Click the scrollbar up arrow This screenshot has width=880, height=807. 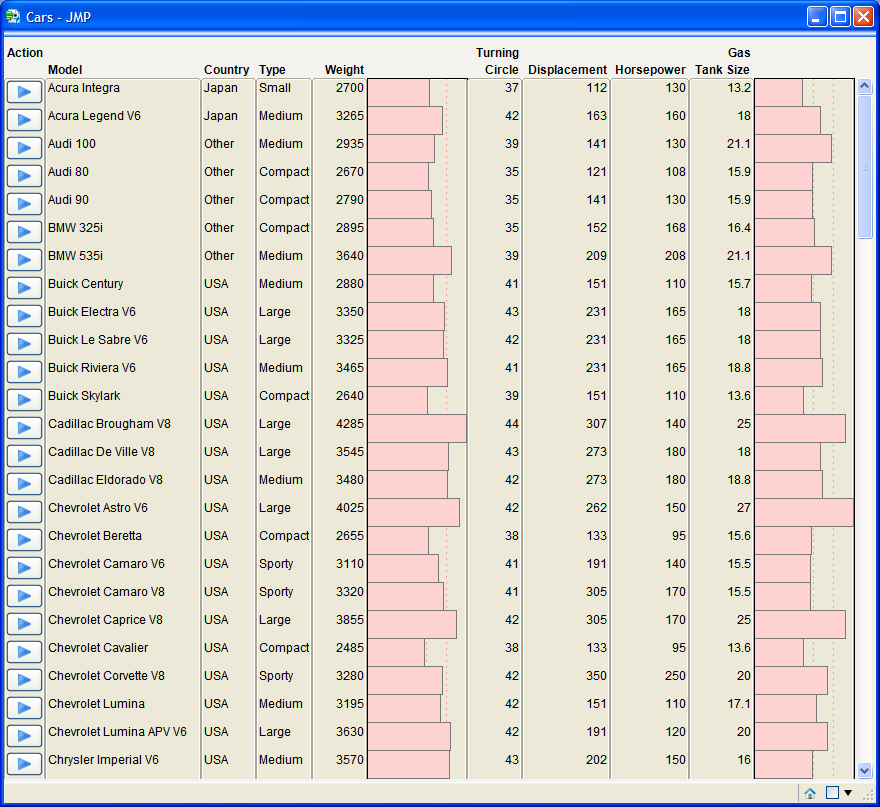click(864, 86)
